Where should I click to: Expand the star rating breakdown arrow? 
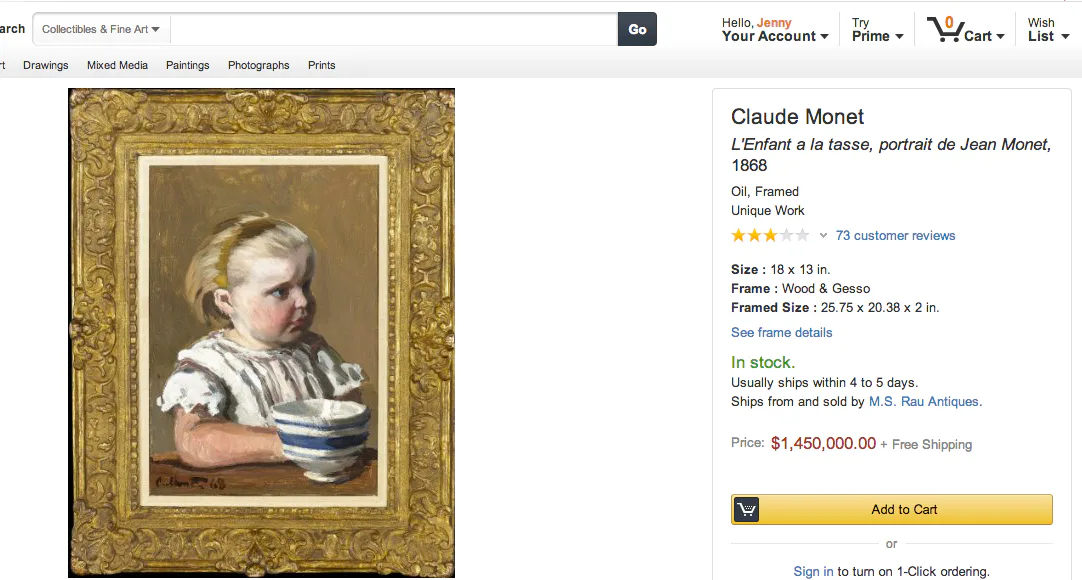pyautogui.click(x=823, y=236)
